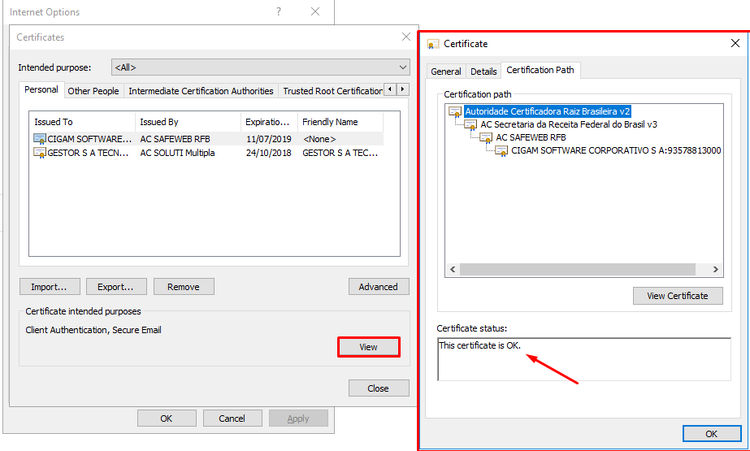Click the View button in Certificates dialog
Screen dimensions: 750x451
coord(368,347)
